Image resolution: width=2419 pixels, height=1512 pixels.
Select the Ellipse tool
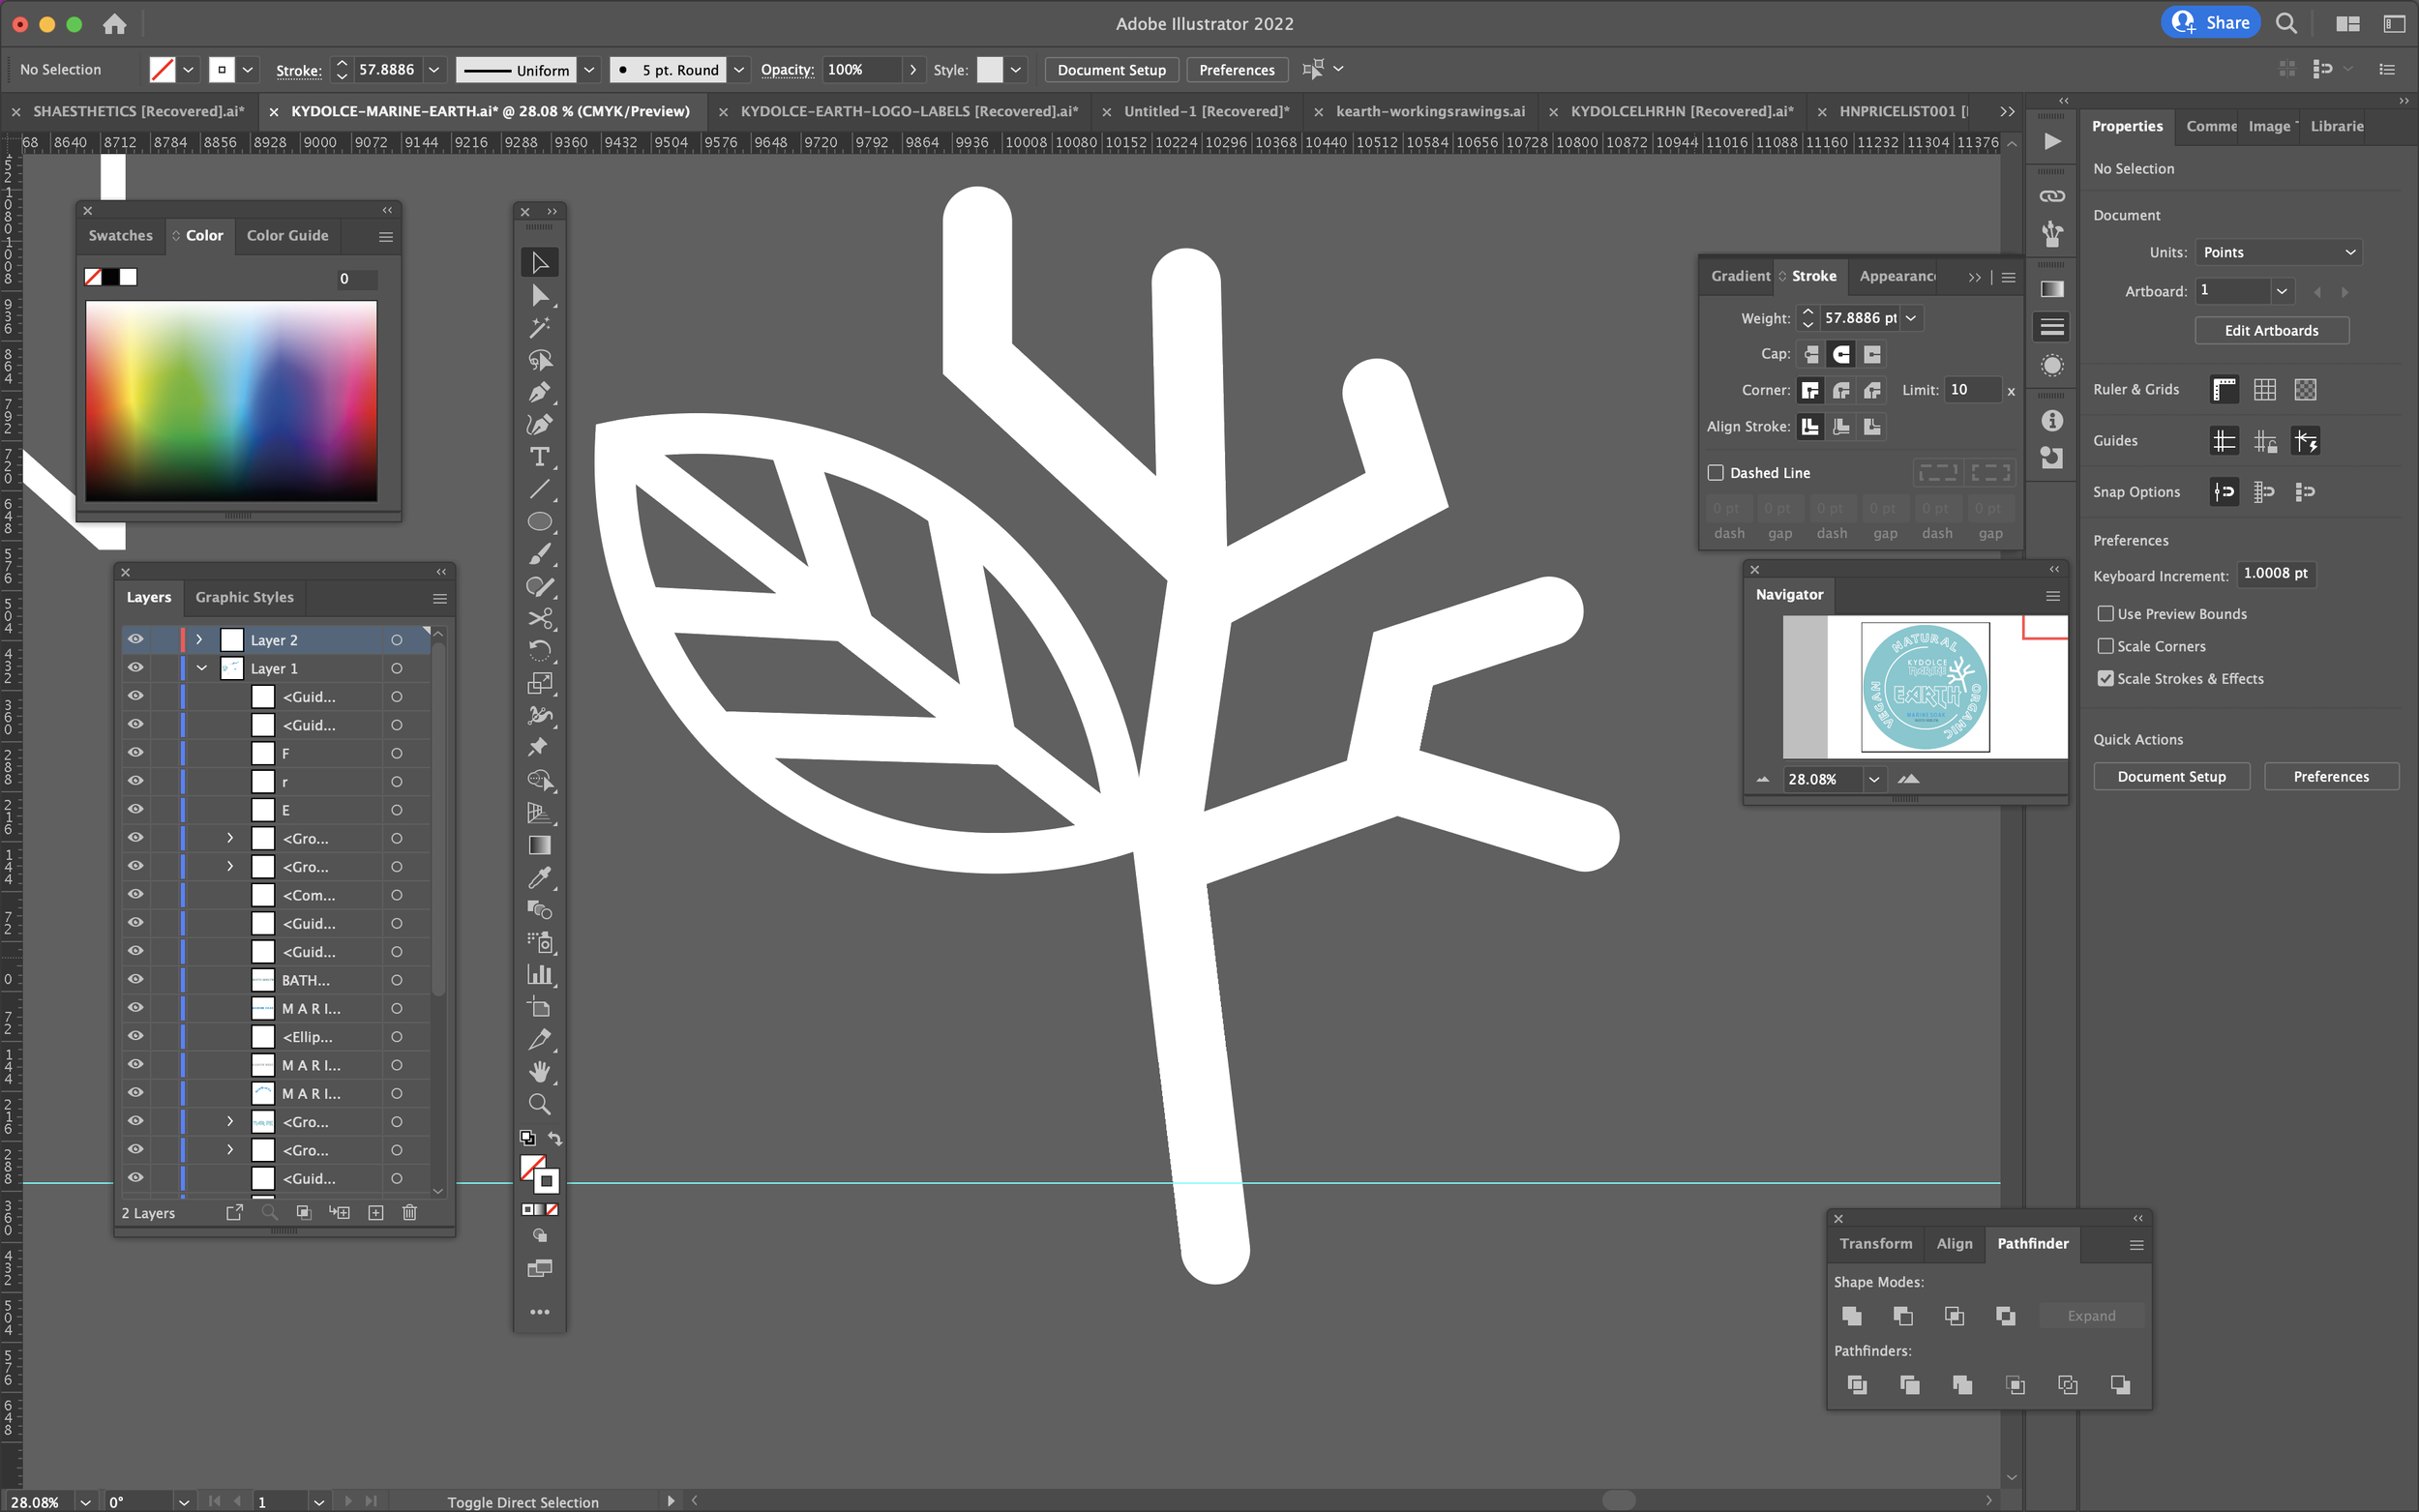coord(540,522)
